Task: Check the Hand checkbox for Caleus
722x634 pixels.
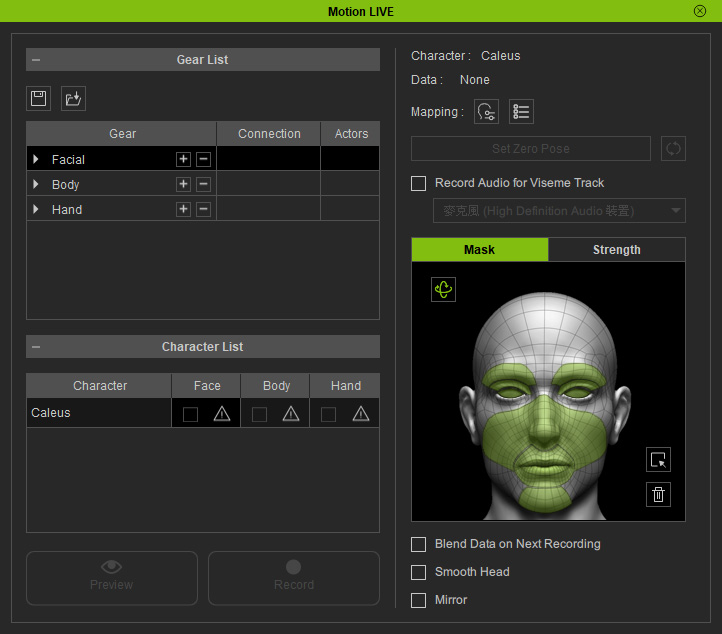Action: click(x=328, y=414)
